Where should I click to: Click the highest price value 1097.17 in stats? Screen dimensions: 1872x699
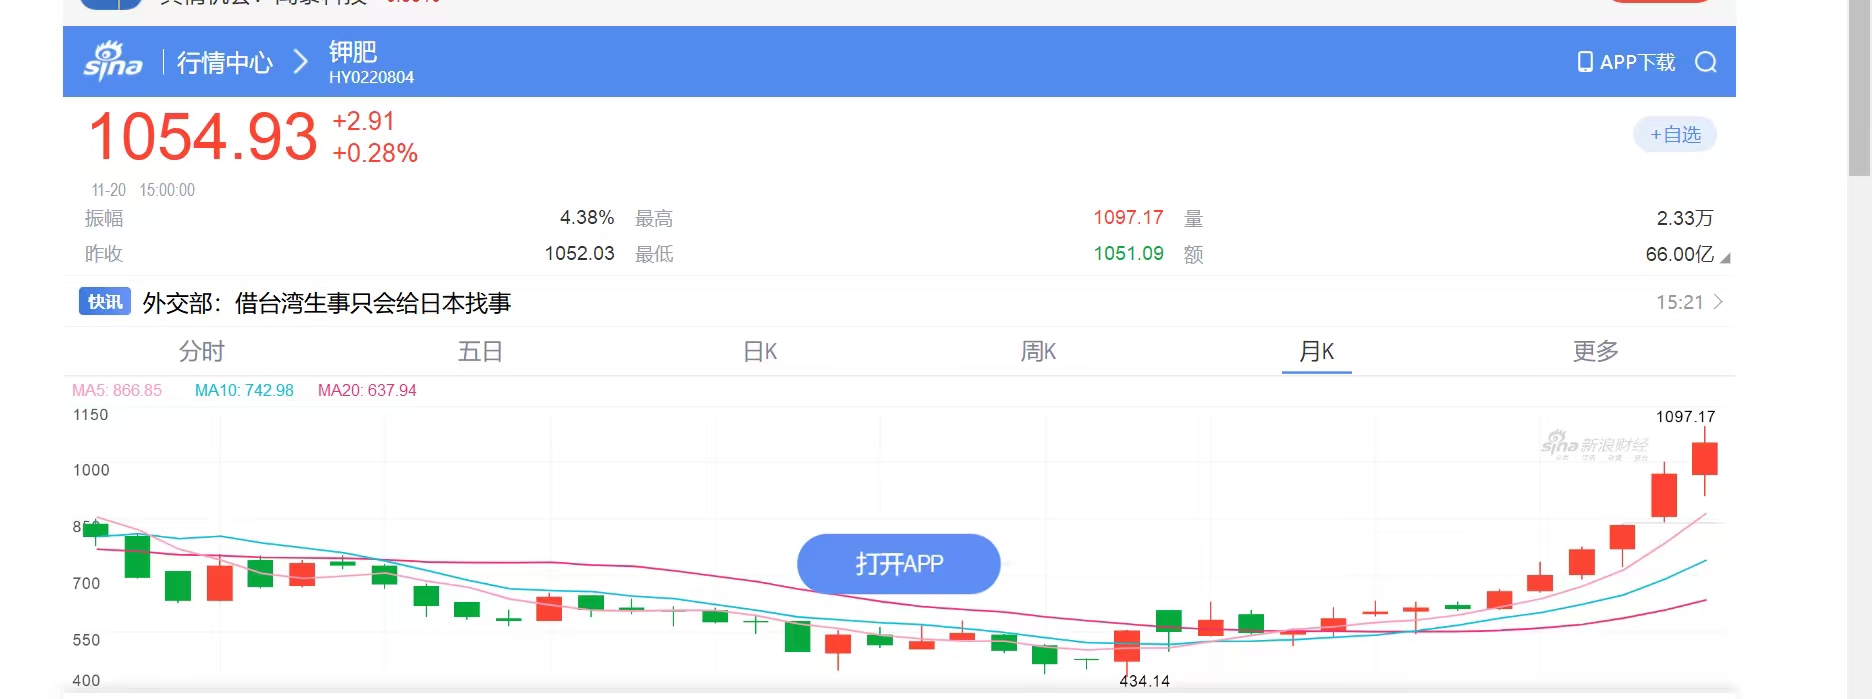(1128, 218)
